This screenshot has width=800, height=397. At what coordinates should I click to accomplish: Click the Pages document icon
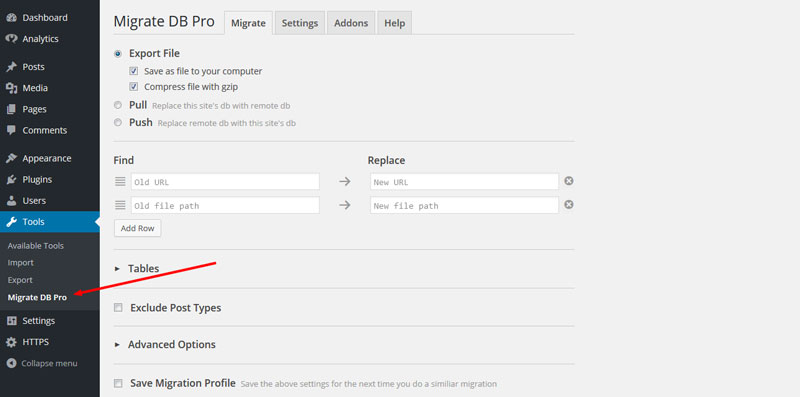[11, 109]
